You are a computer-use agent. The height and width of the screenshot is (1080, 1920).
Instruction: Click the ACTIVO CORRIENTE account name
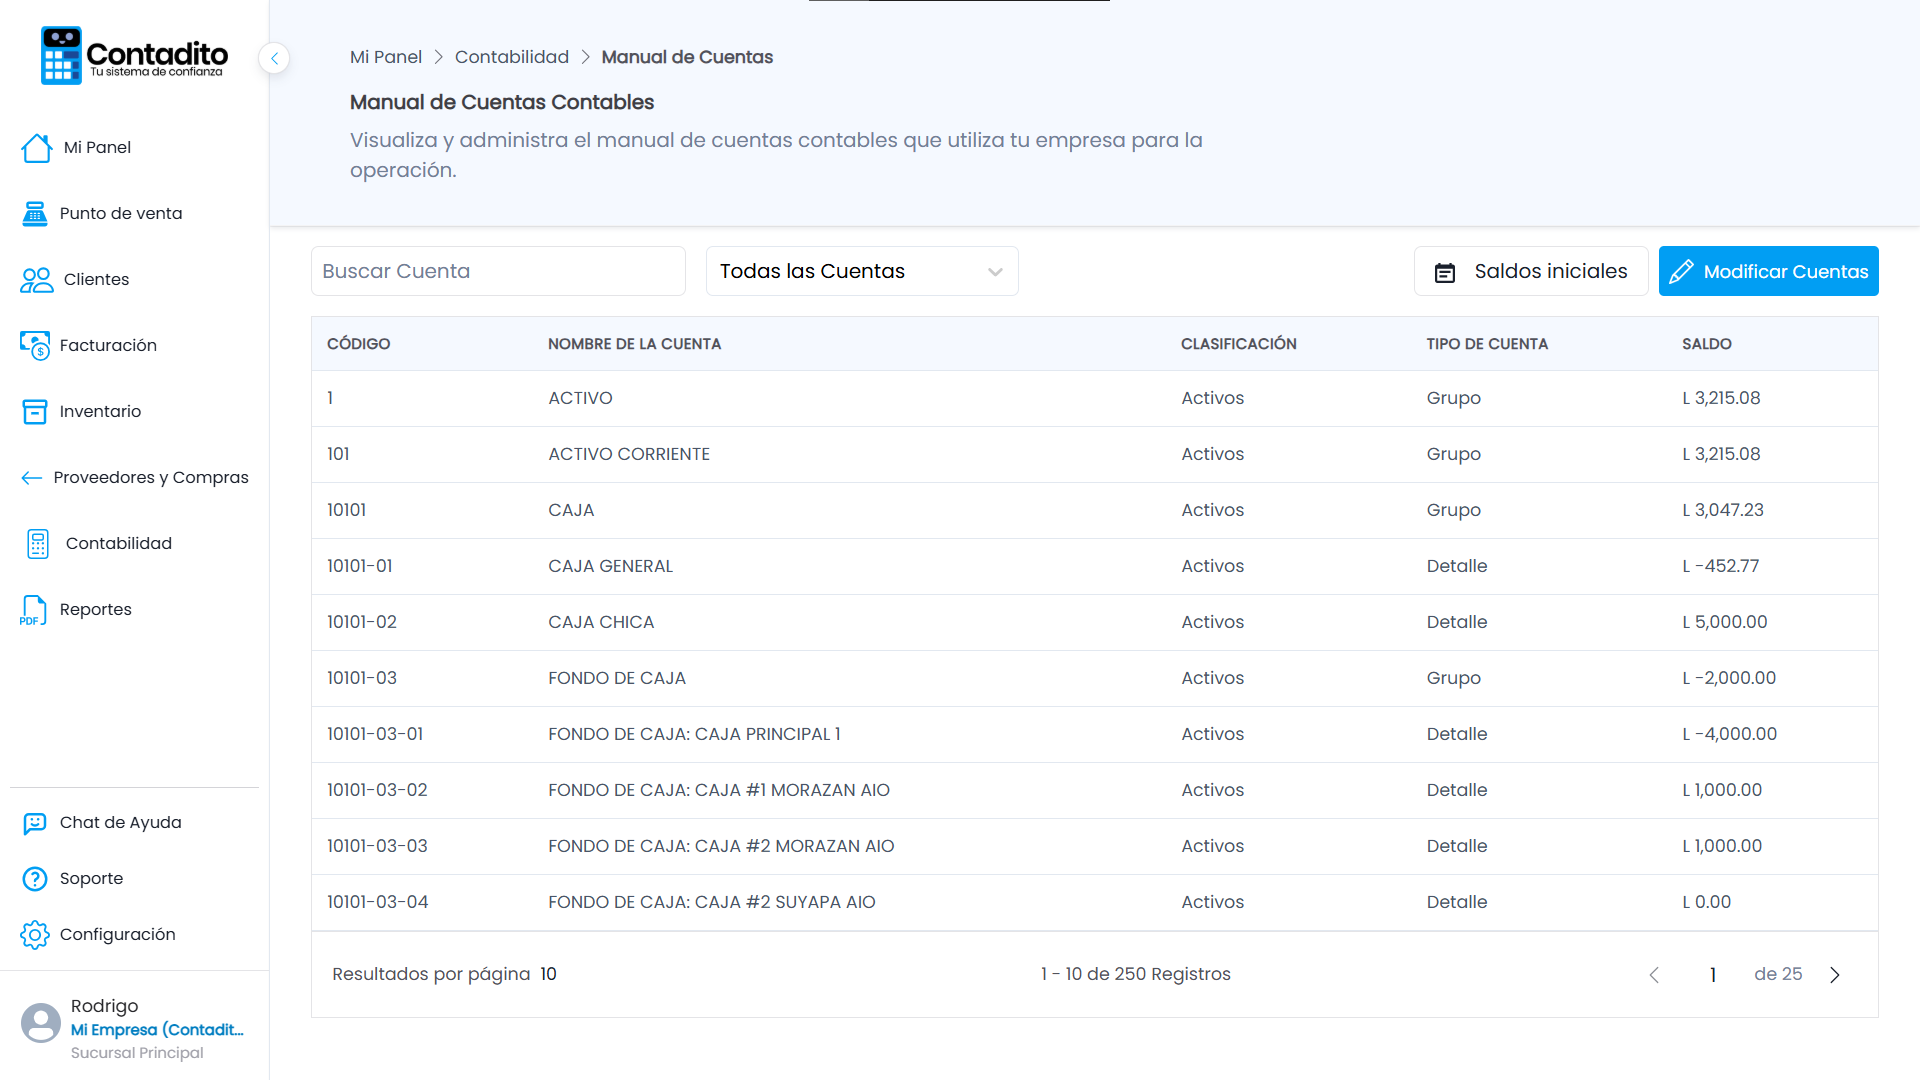pyautogui.click(x=629, y=454)
